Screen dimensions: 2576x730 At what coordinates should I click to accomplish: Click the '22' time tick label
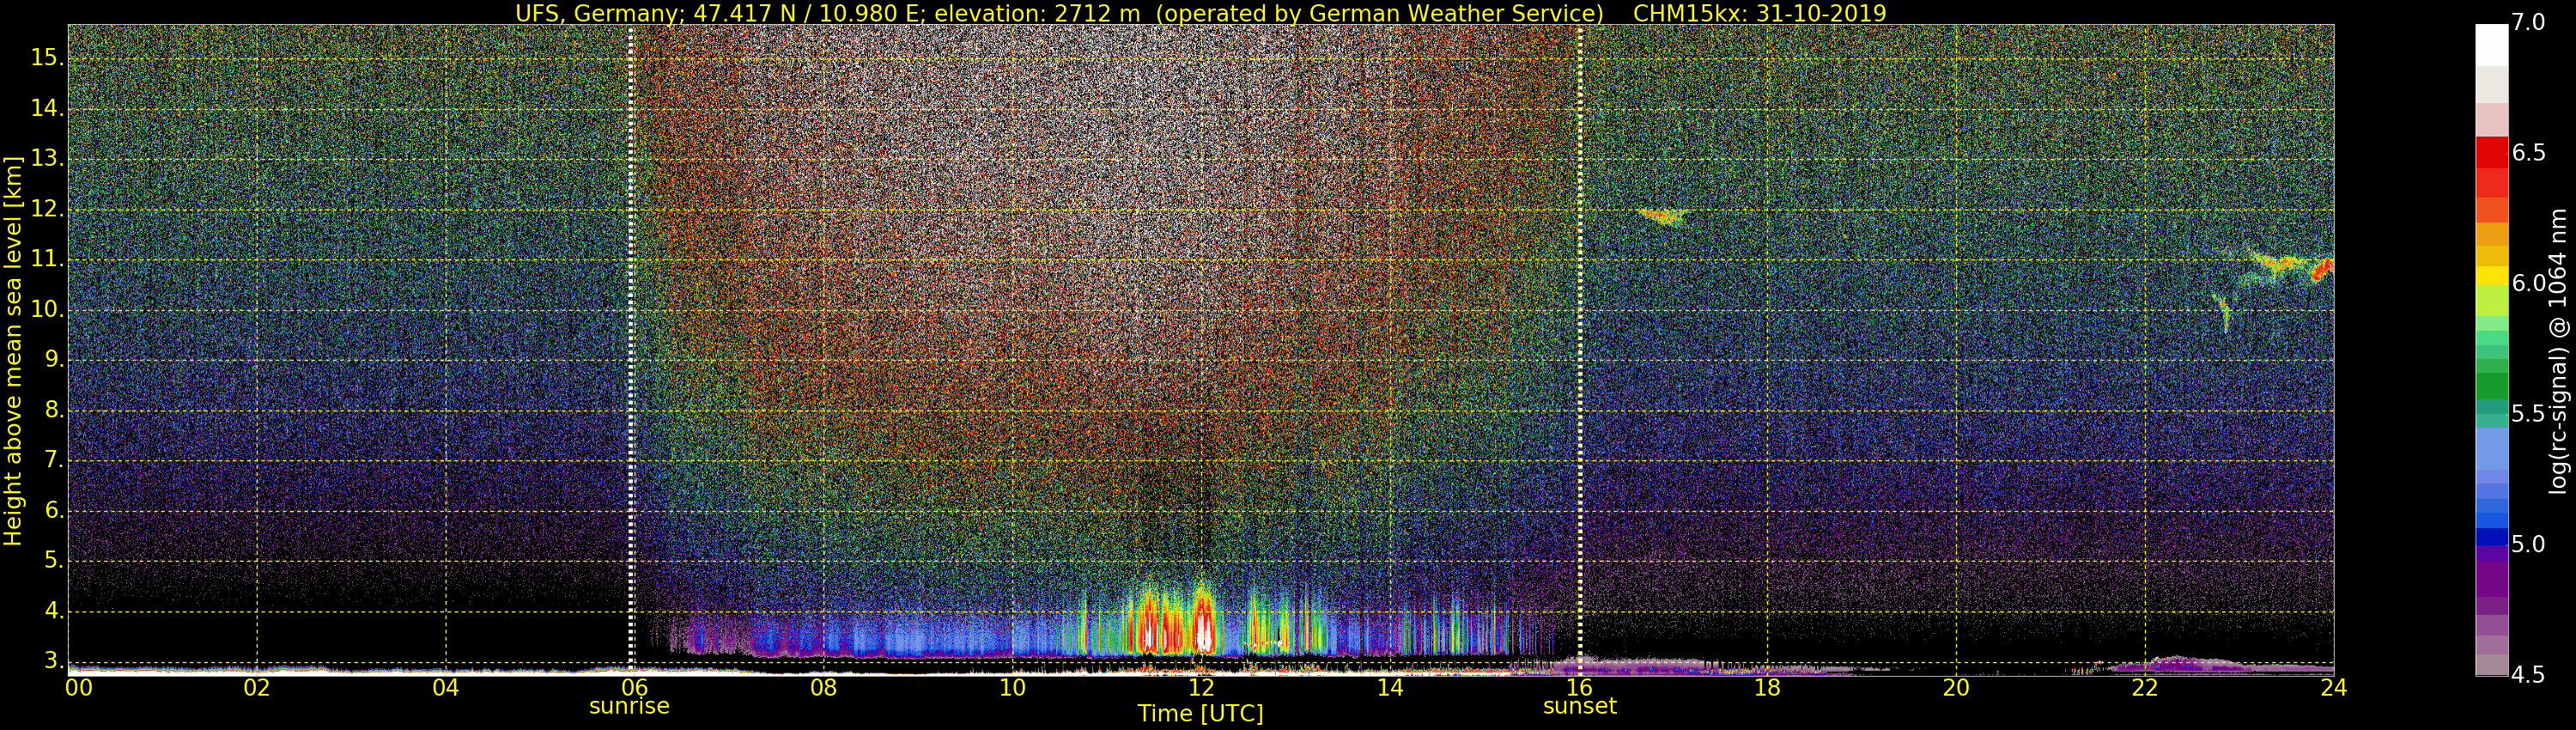tap(2145, 687)
